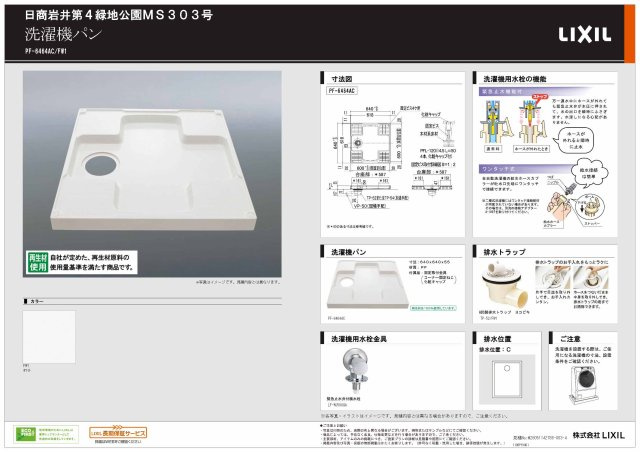Click the 寸法図 section heading

(x=341, y=79)
